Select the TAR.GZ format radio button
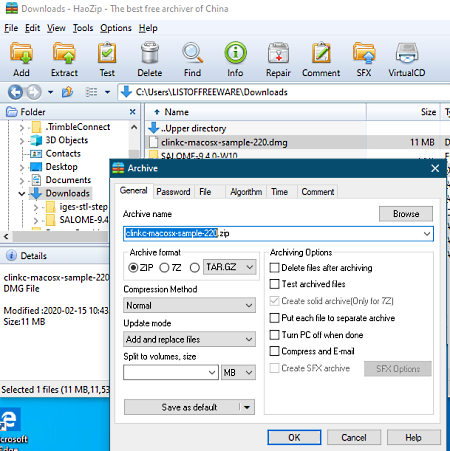 pyautogui.click(x=195, y=267)
